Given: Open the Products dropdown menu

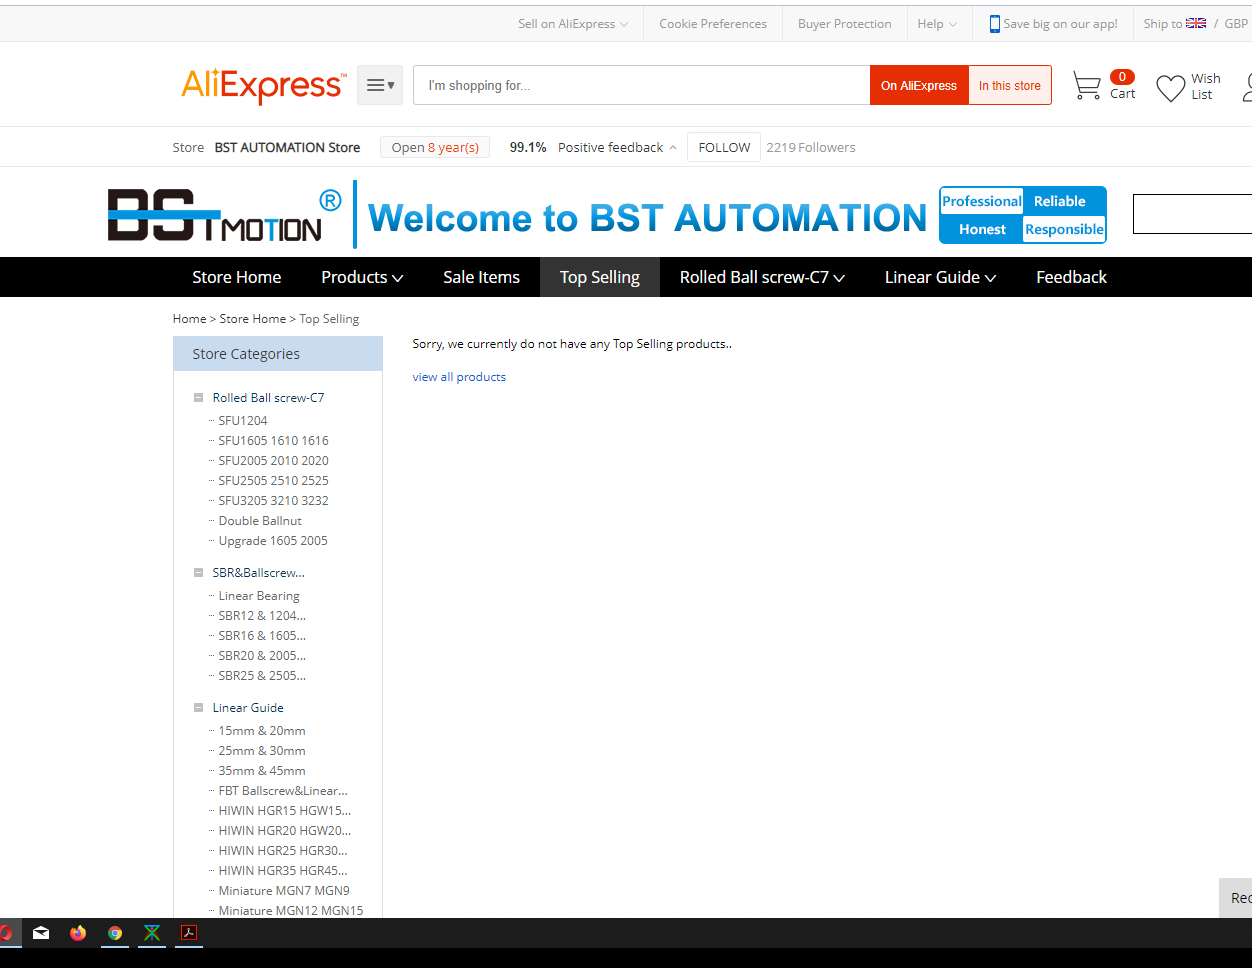Looking at the screenshot, I should click(362, 277).
